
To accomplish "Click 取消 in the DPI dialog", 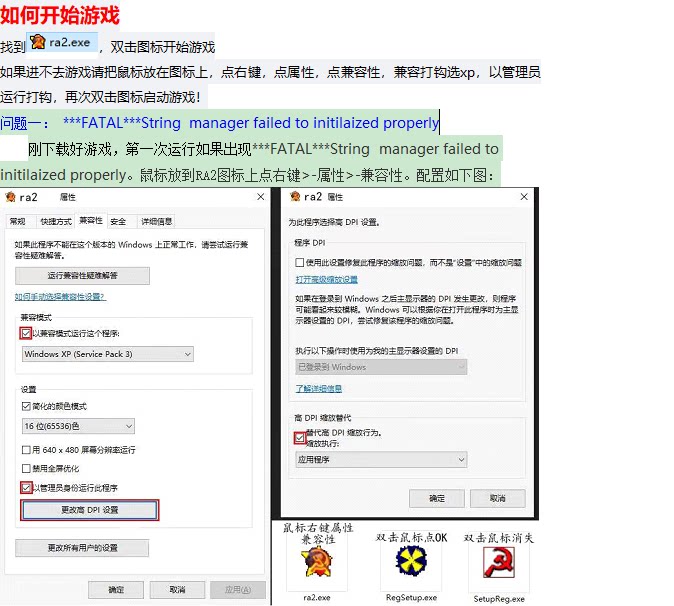I will click(x=497, y=499).
